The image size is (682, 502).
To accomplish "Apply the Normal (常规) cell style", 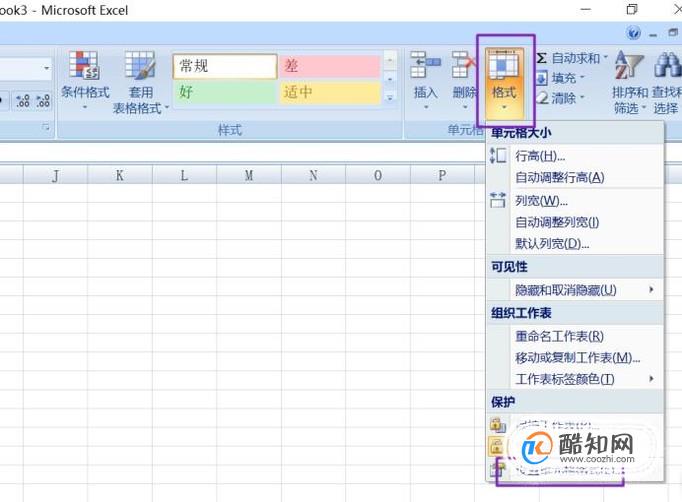I will [225, 66].
